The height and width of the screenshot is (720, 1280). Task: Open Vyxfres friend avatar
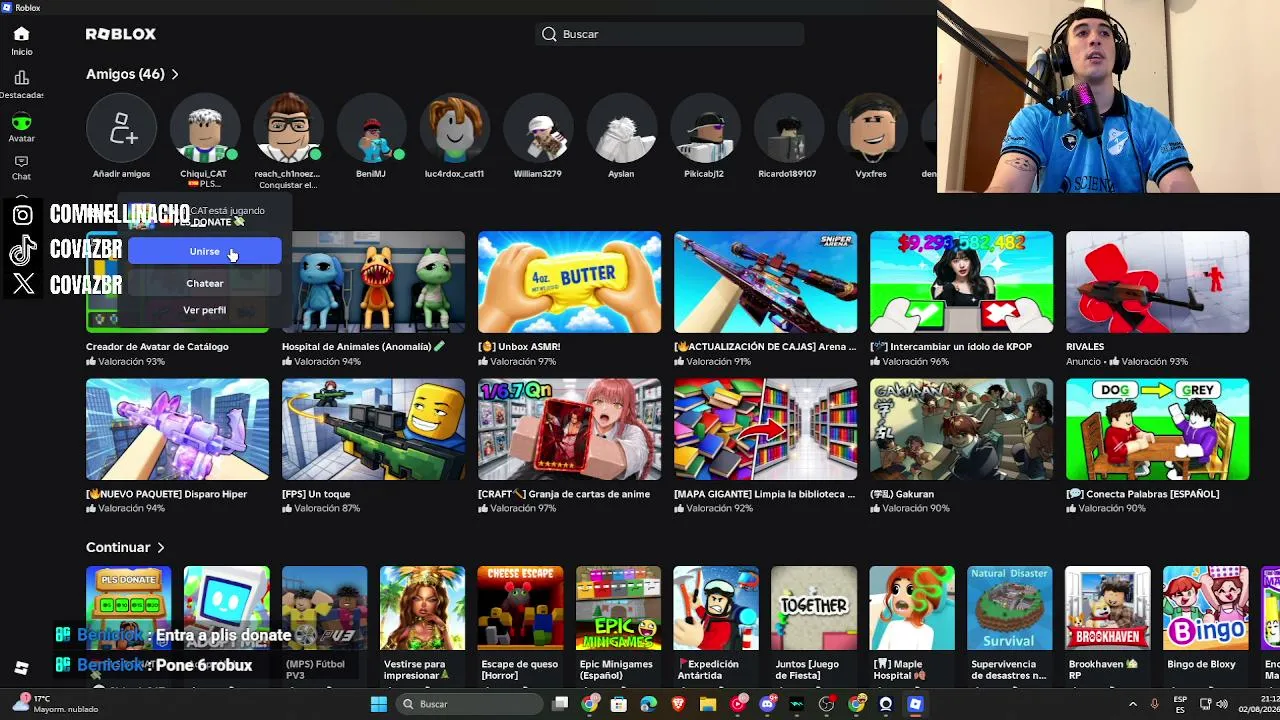click(871, 129)
